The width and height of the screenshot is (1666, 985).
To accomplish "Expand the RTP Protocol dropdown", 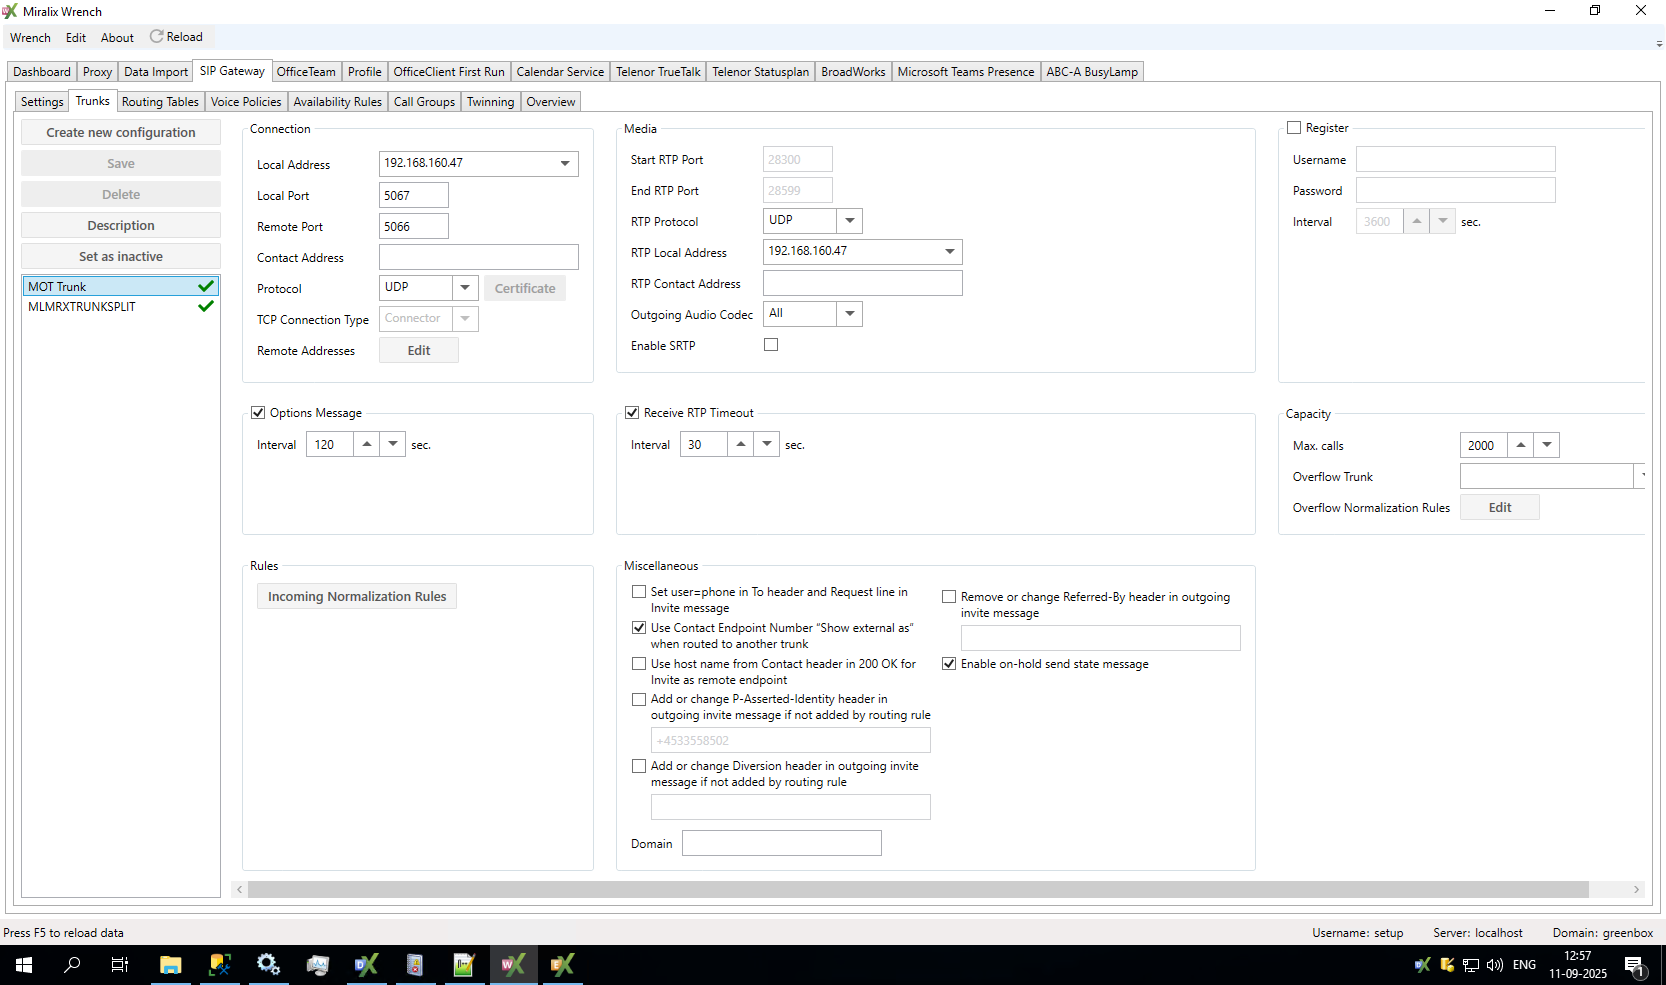I will click(x=850, y=220).
